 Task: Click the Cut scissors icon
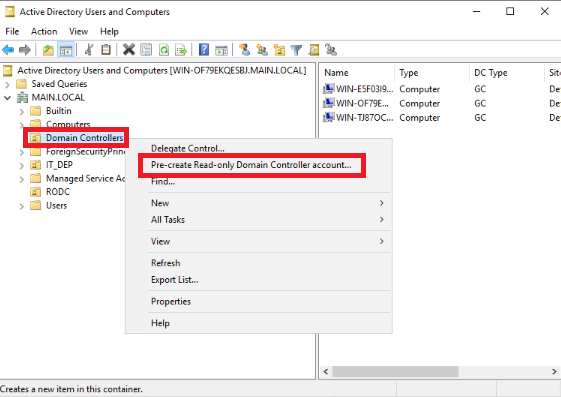point(89,50)
